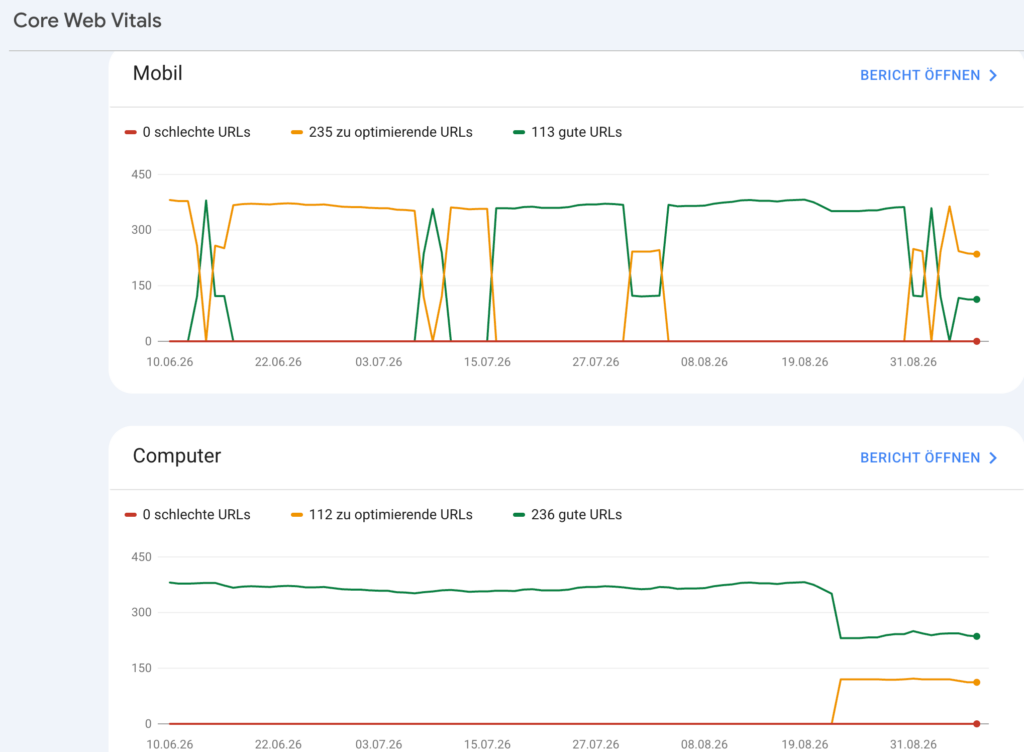Click date label 27.07.26 on Mobil chart
The height and width of the screenshot is (752, 1024).
click(x=596, y=362)
